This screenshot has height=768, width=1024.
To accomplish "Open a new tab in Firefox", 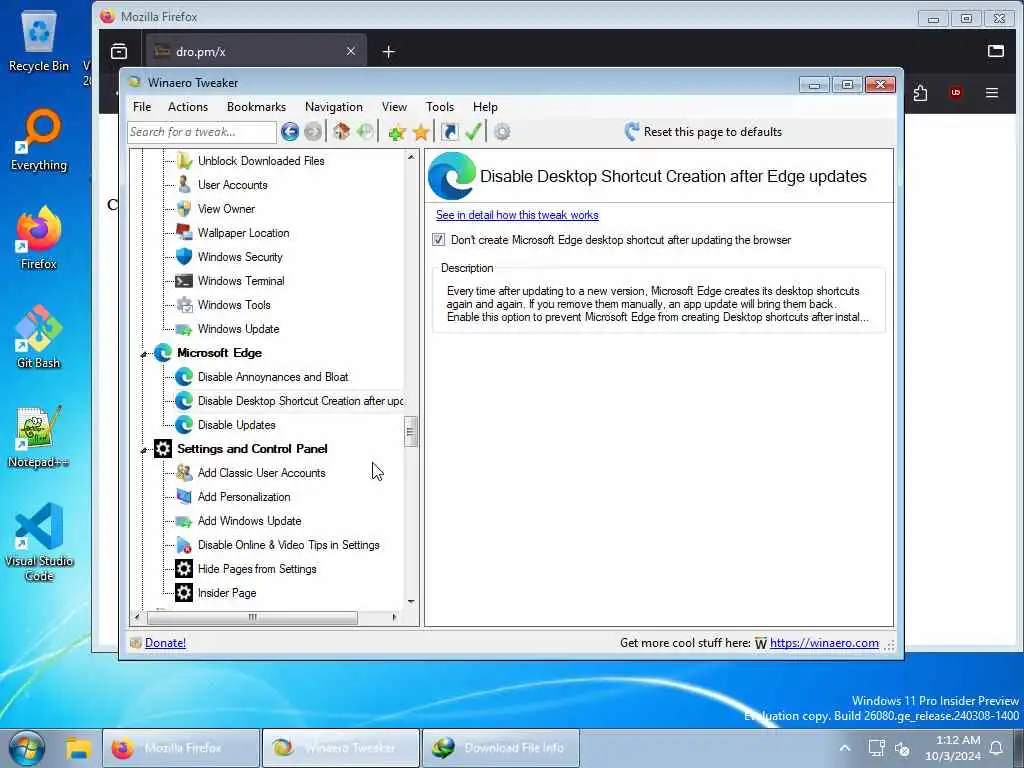I will [389, 52].
